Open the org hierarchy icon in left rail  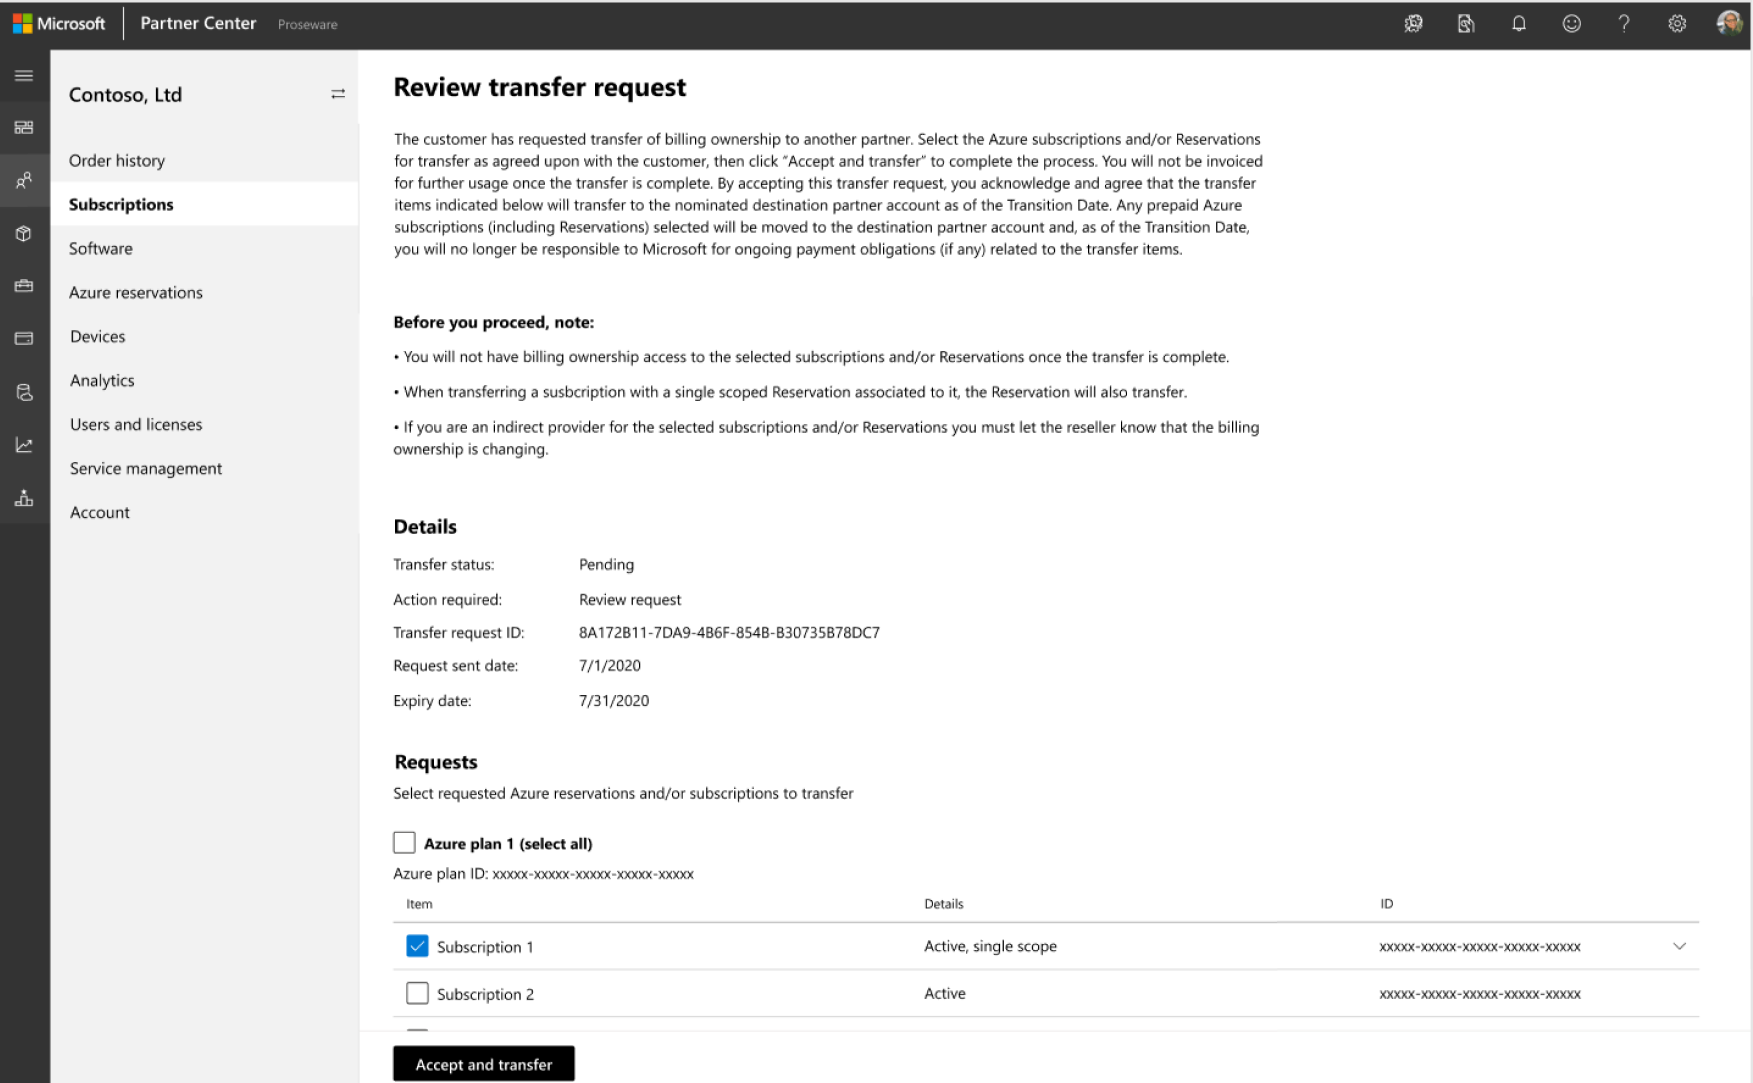pos(24,498)
